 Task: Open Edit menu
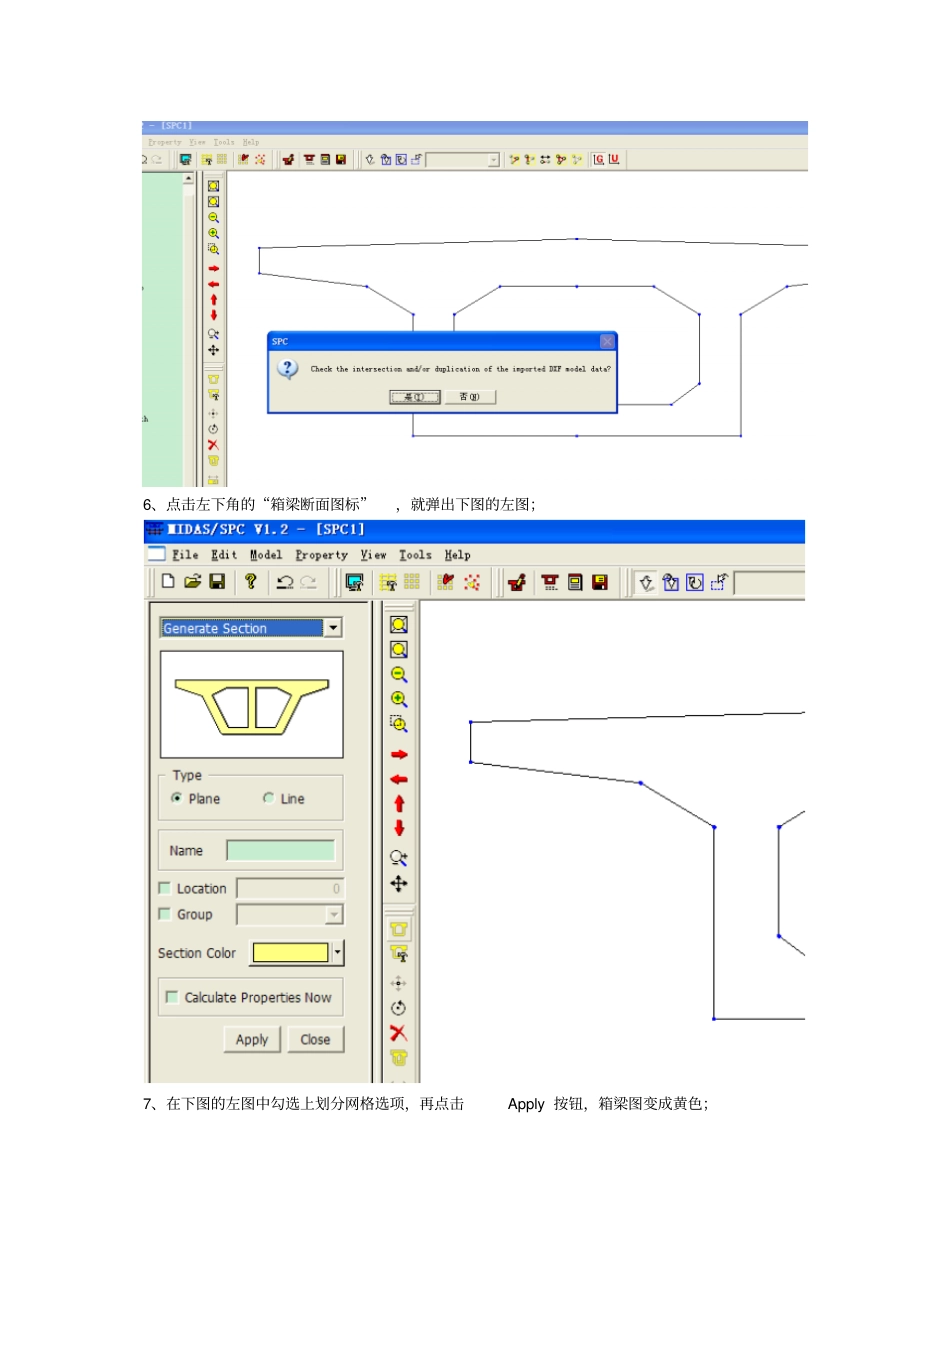coord(224,555)
